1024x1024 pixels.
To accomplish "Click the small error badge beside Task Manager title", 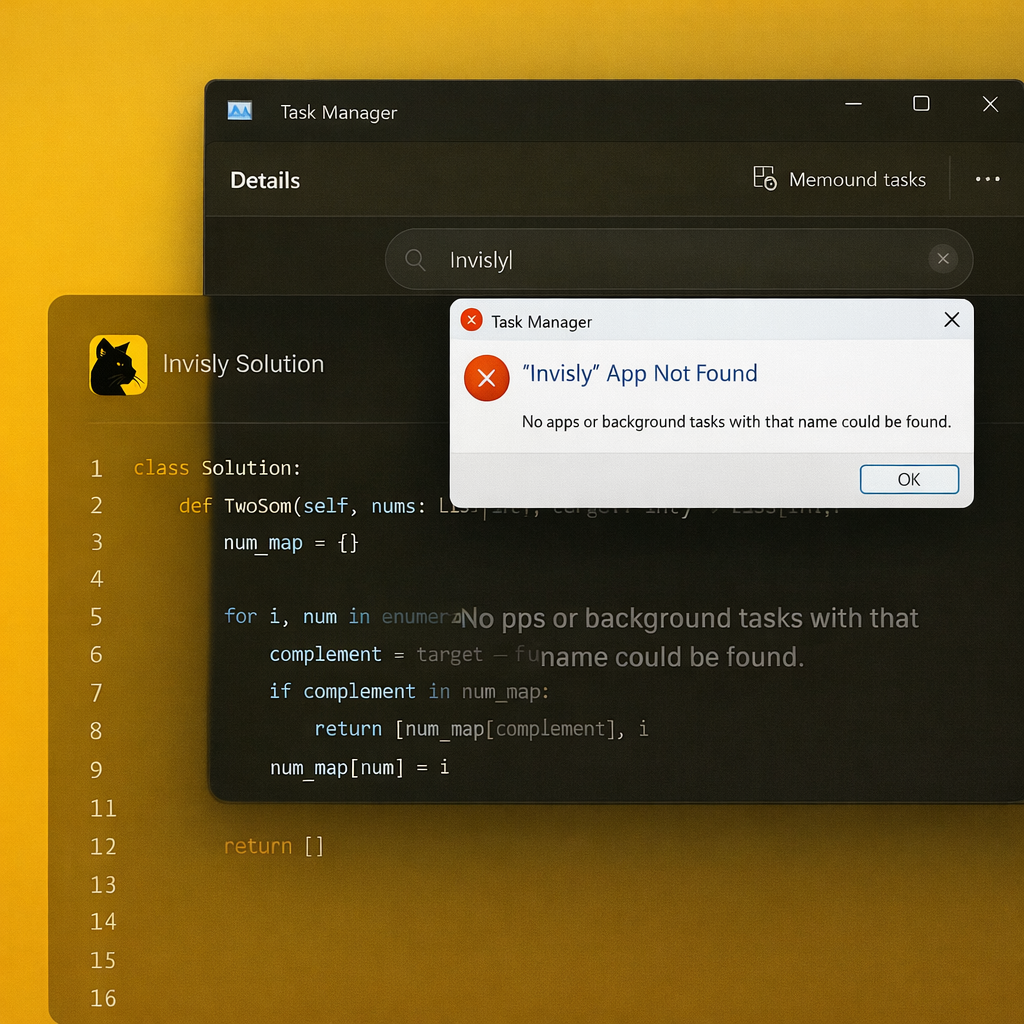I will tap(471, 320).
